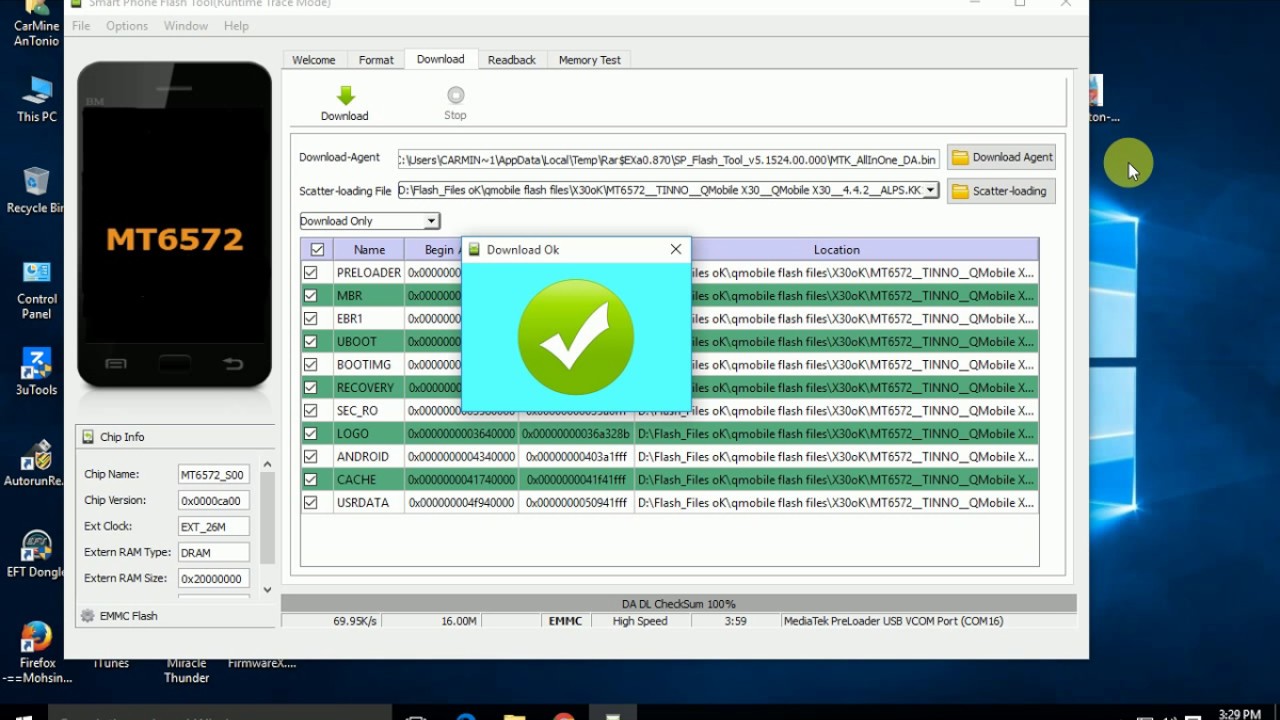
Task: Click the High Speed status entry
Action: pos(640,621)
